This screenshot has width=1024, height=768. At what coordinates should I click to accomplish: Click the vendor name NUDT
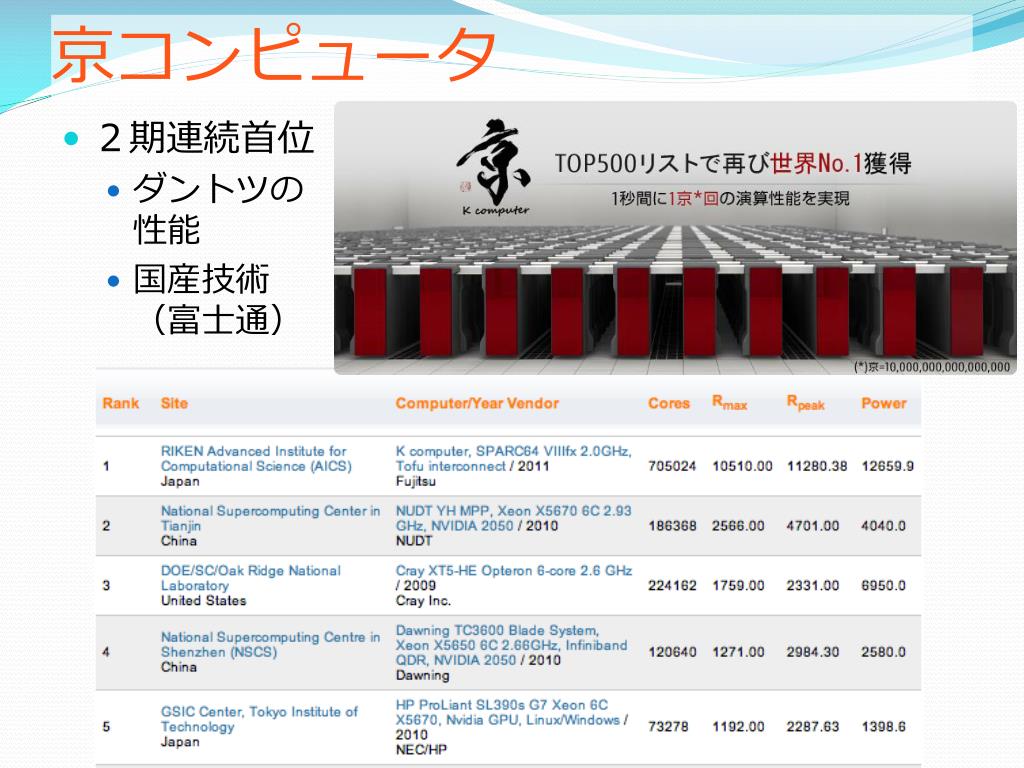[x=413, y=541]
